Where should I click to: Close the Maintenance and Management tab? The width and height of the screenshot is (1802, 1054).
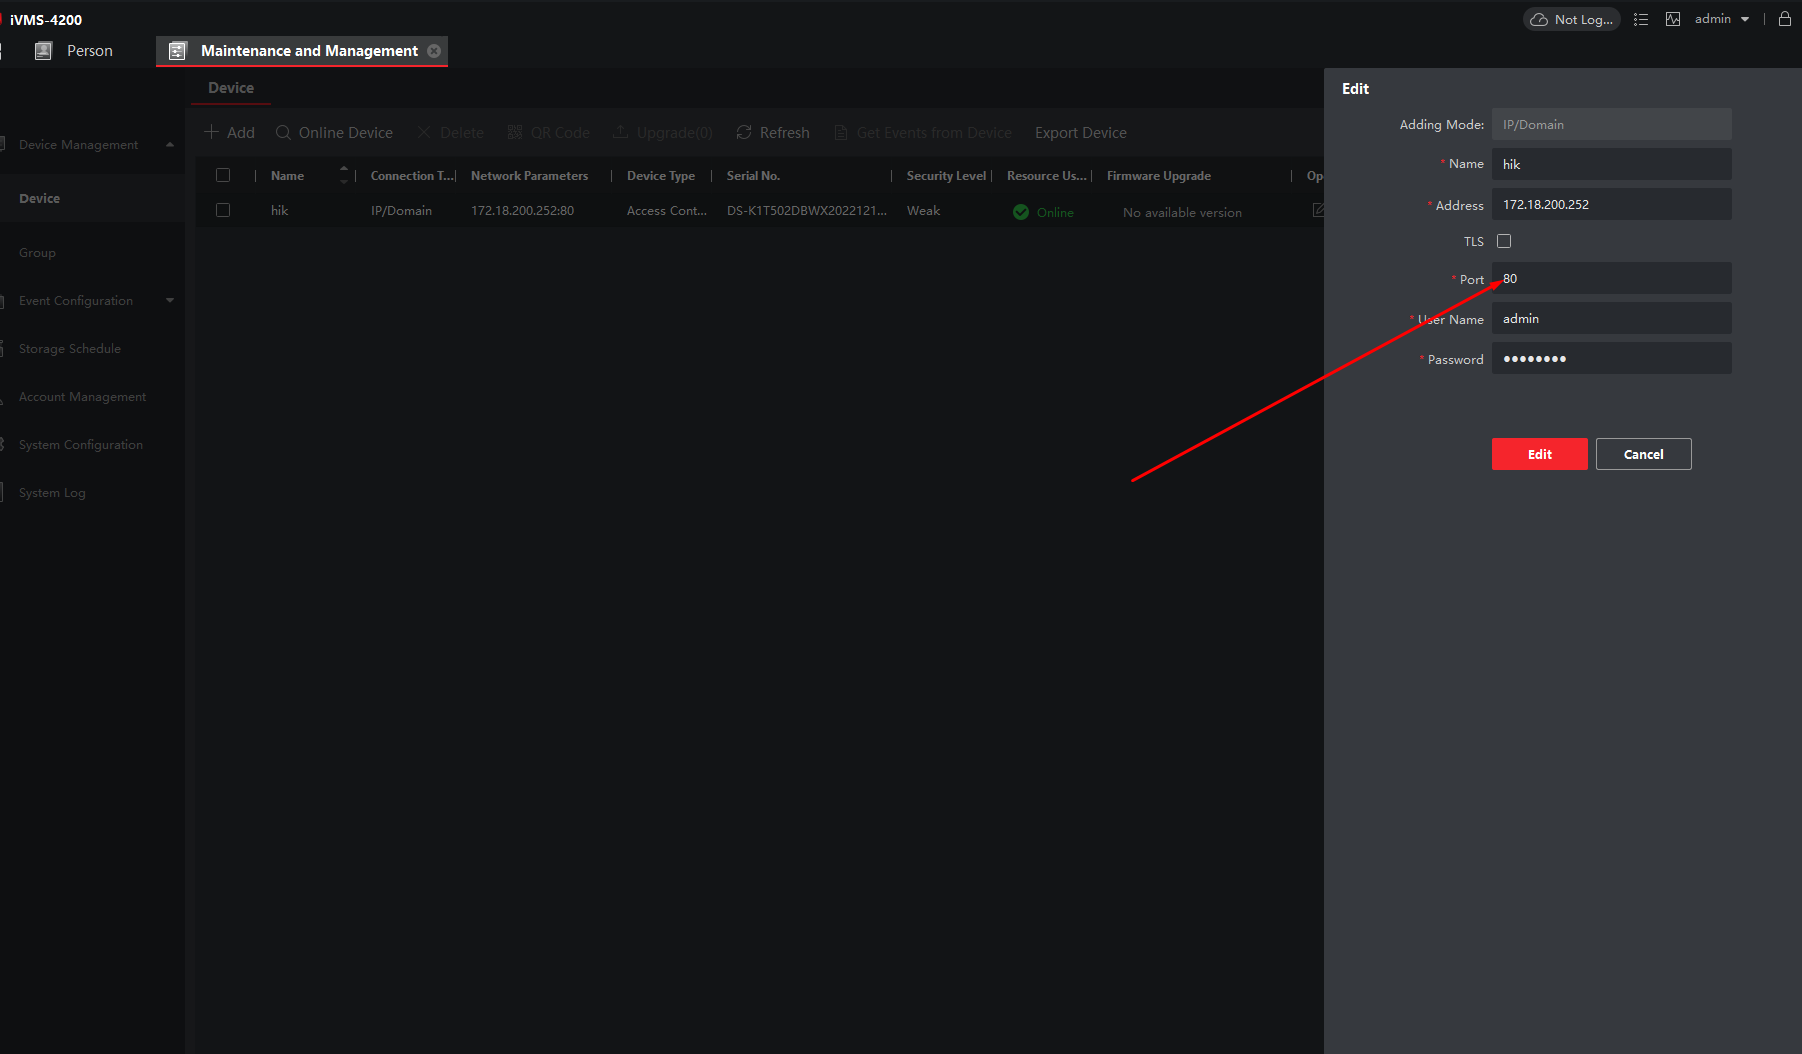point(434,51)
